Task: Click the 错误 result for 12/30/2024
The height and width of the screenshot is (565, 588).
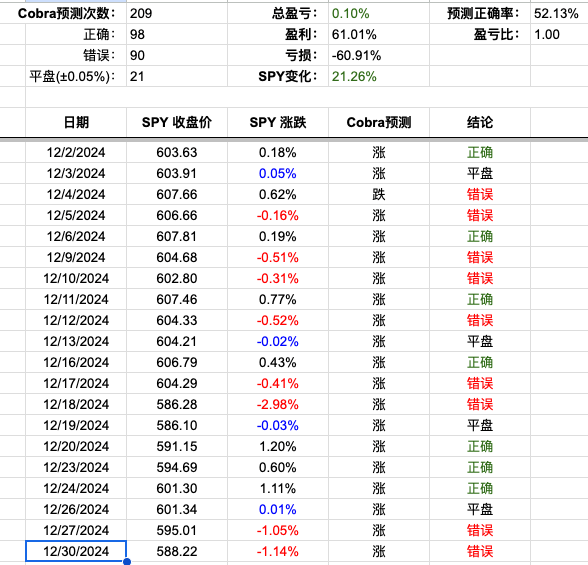Action: pos(480,551)
